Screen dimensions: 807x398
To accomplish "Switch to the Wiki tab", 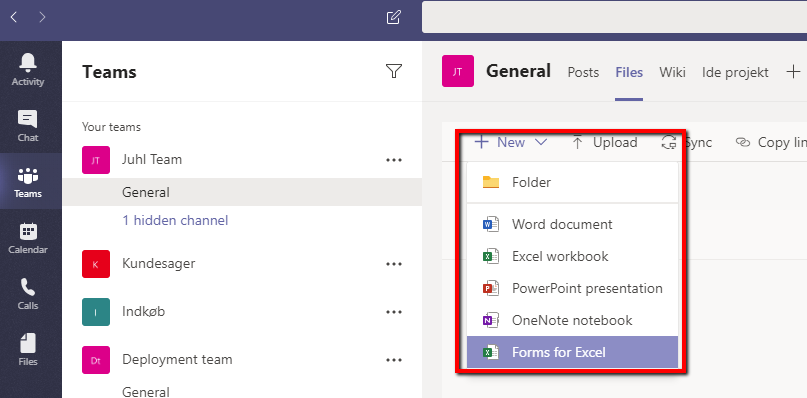I will pos(672,72).
